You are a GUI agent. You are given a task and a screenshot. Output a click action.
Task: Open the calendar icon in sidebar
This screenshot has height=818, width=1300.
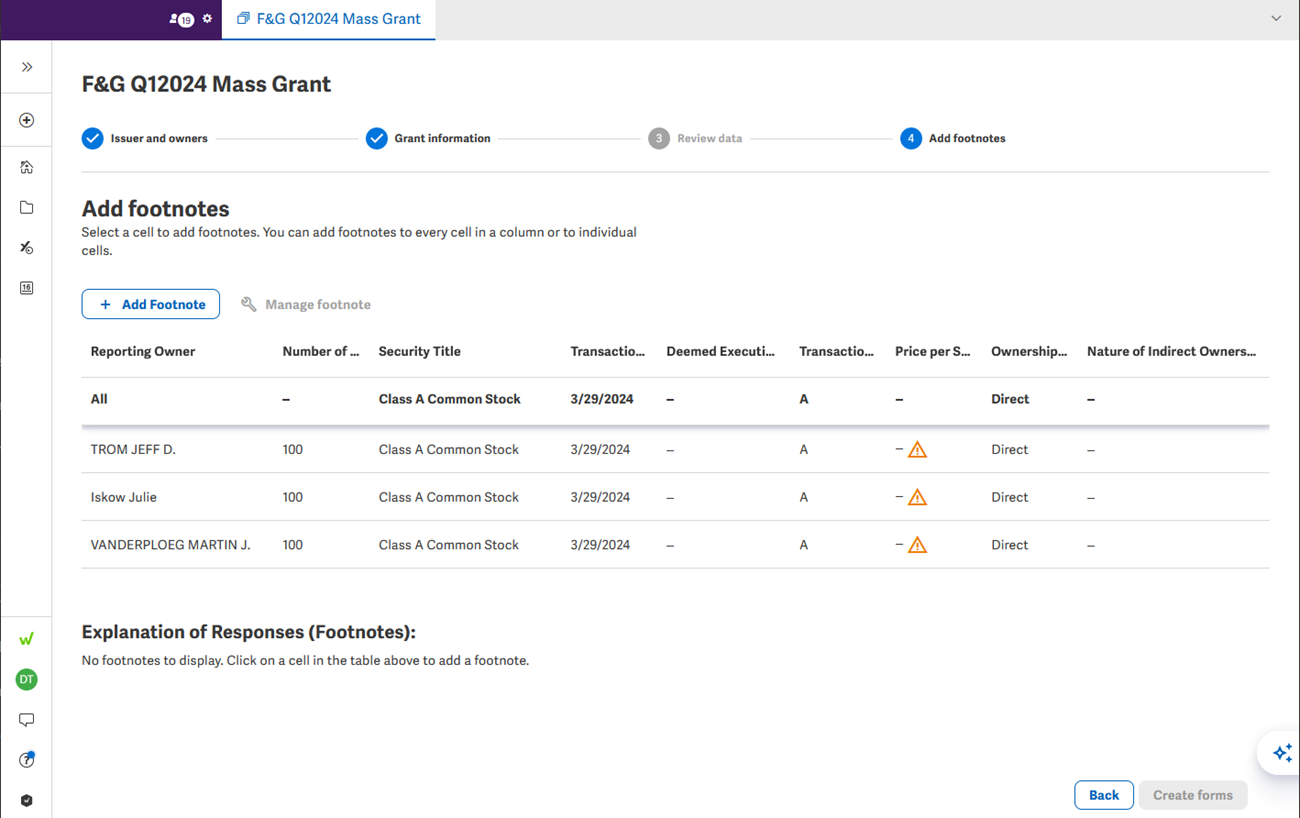pyautogui.click(x=27, y=288)
